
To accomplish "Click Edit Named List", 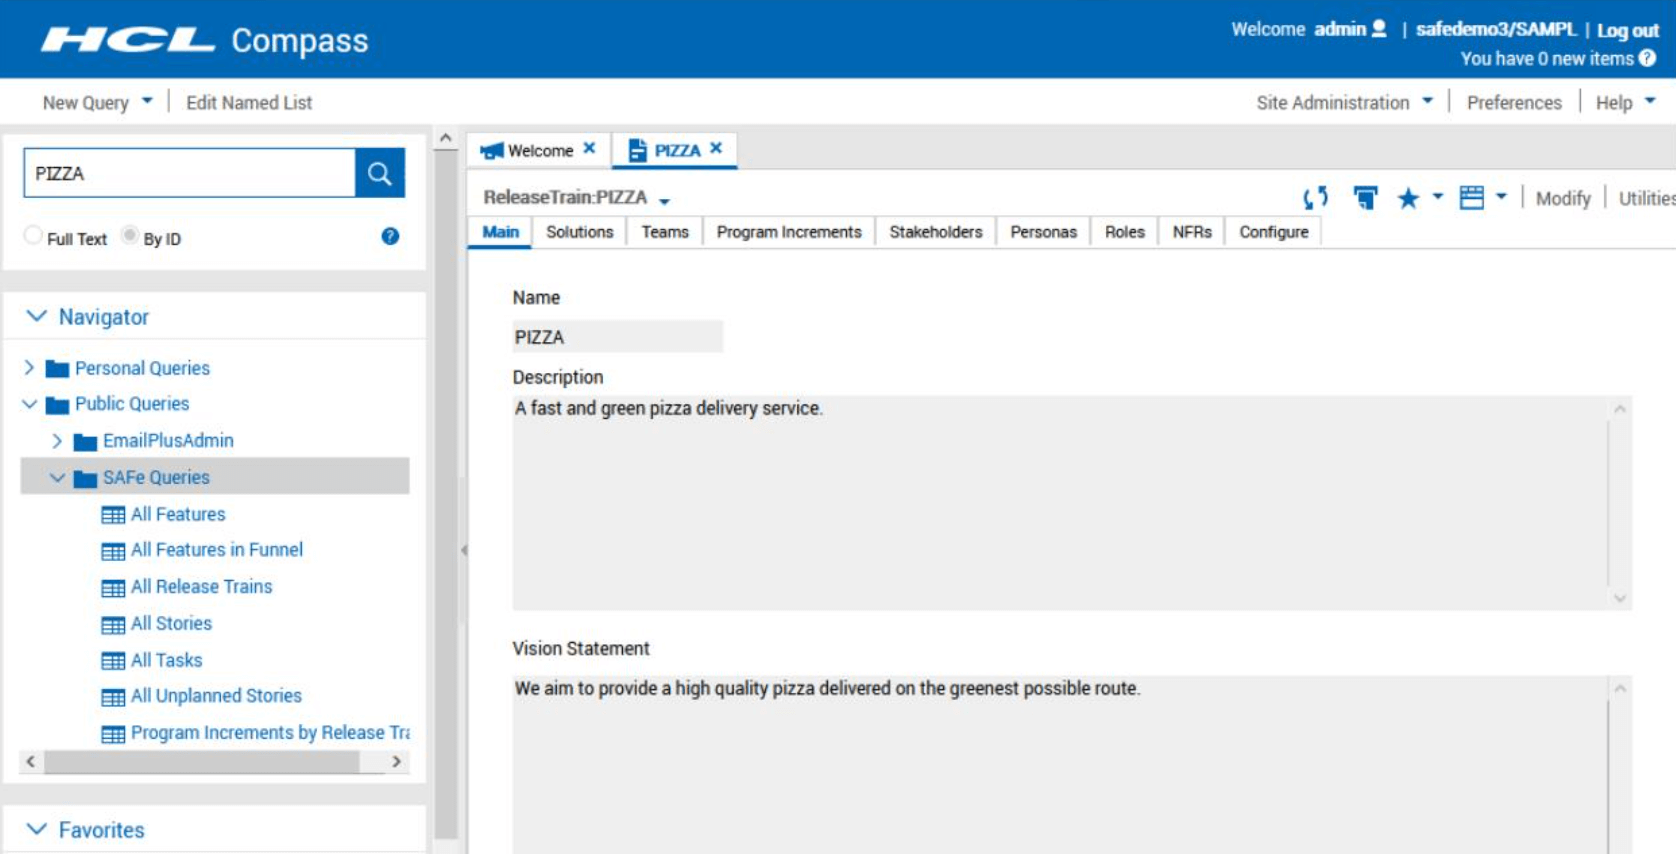I will pos(249,102).
